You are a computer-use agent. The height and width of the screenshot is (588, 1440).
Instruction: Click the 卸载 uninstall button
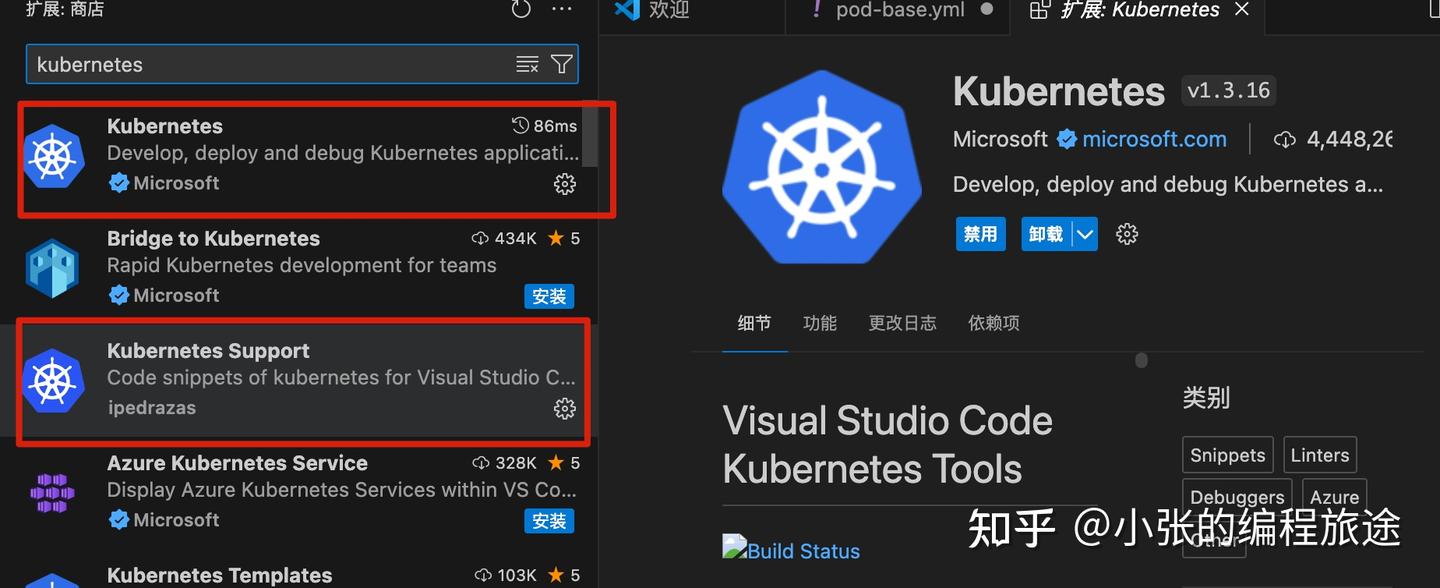pyautogui.click(x=1046, y=234)
